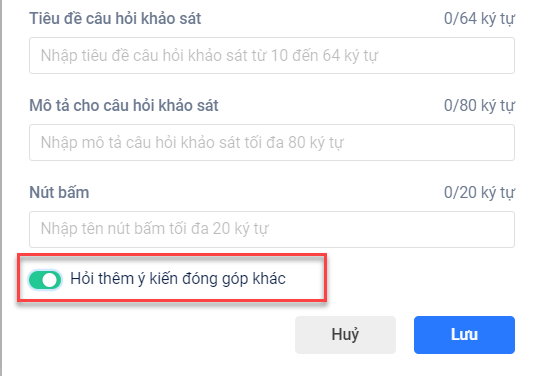Focus the survey question description input field
Image resolution: width=540 pixels, height=376 pixels.
pos(272,143)
